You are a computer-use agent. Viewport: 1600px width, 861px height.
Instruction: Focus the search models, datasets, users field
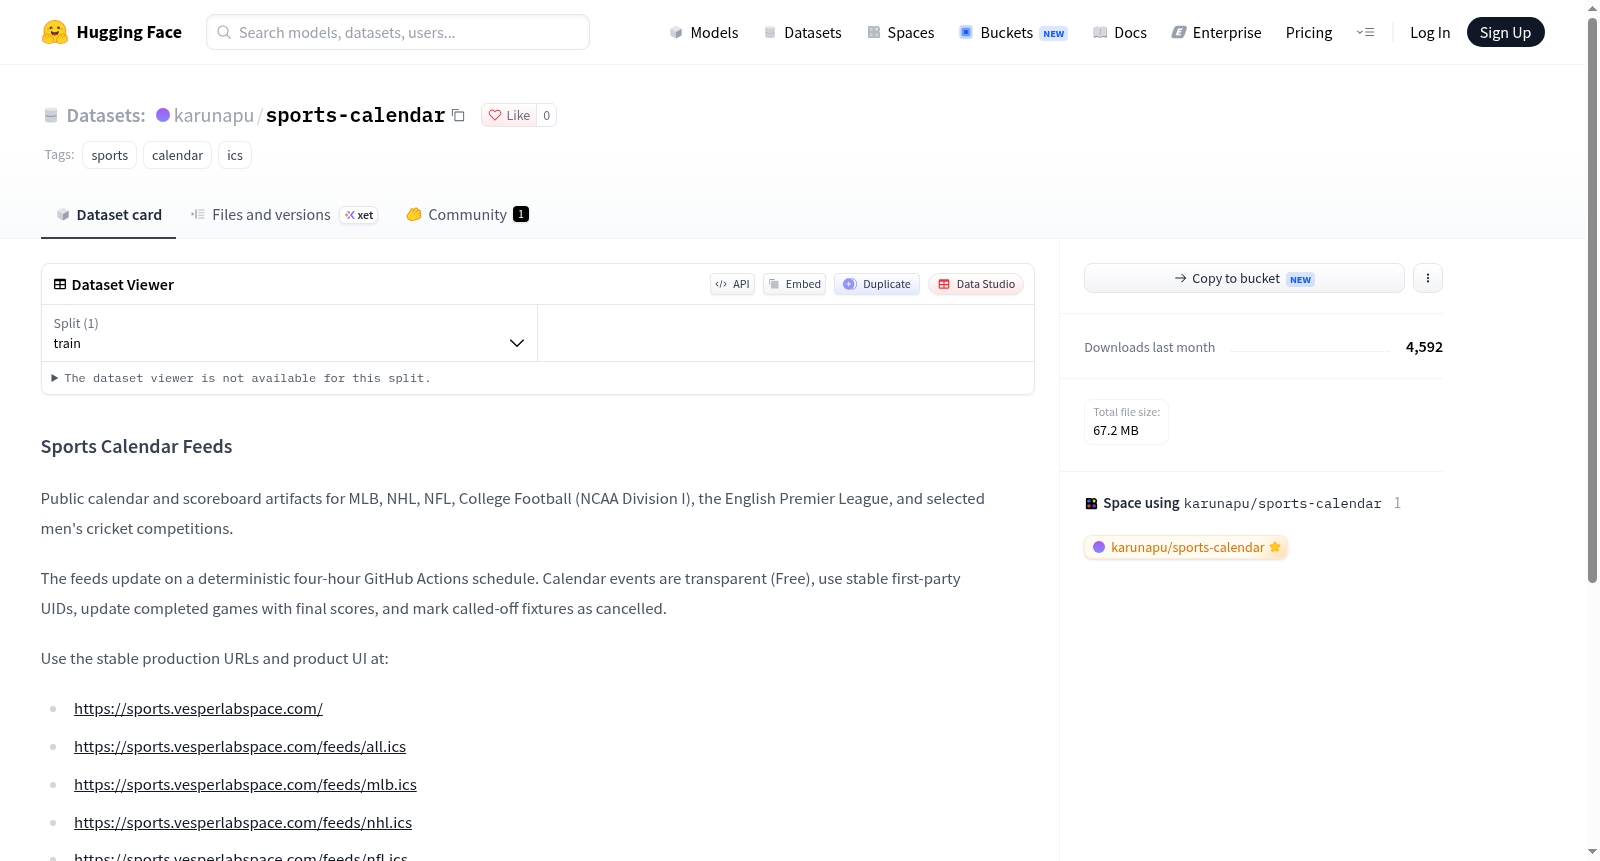(398, 32)
